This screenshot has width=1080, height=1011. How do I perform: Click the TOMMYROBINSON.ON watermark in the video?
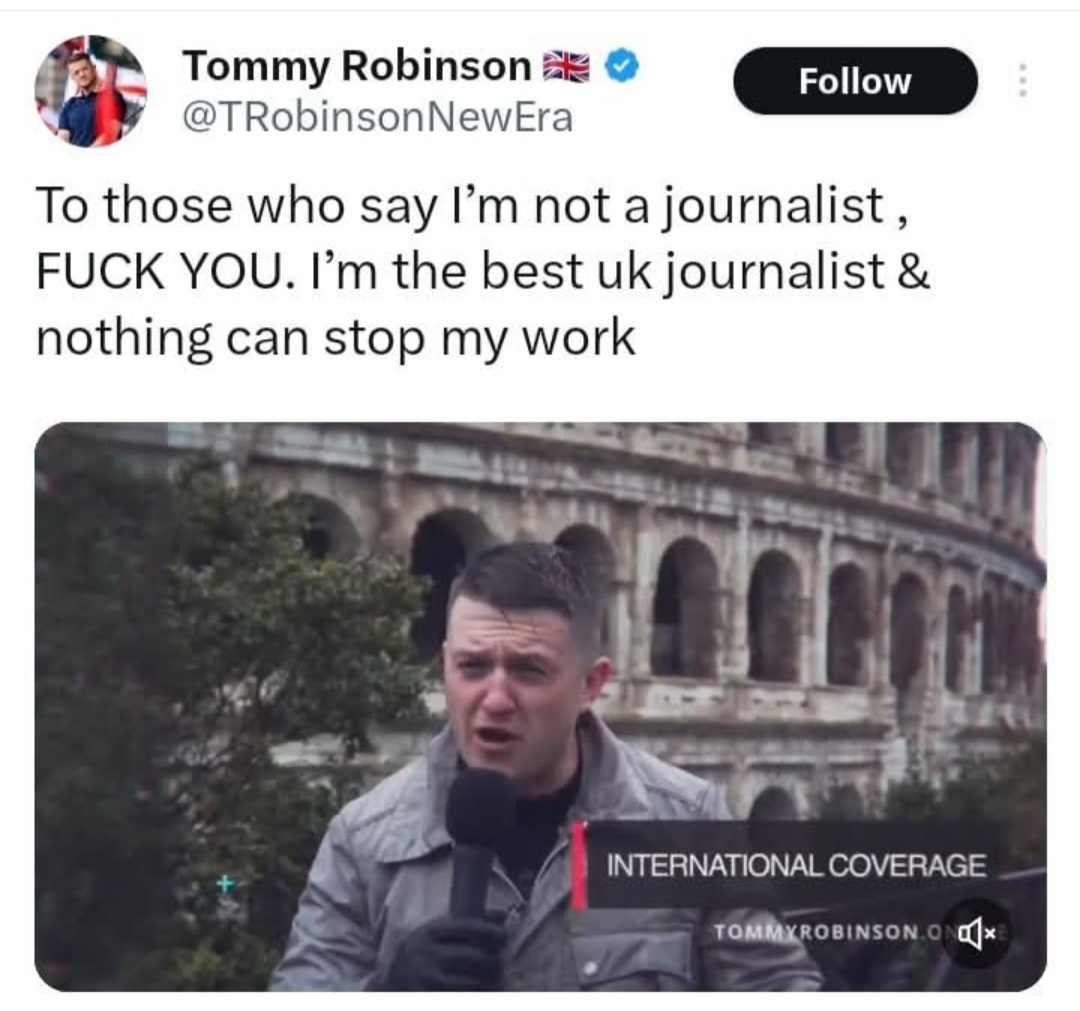tap(827, 932)
